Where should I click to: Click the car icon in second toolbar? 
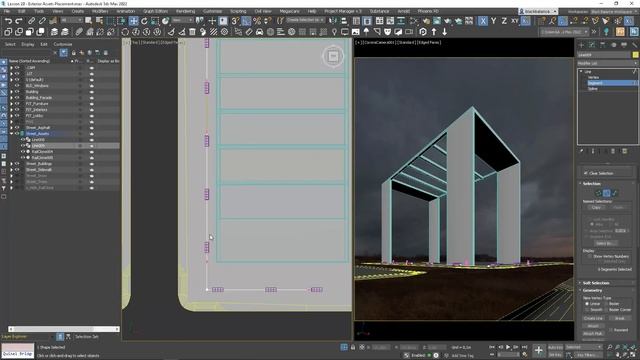coord(260,32)
